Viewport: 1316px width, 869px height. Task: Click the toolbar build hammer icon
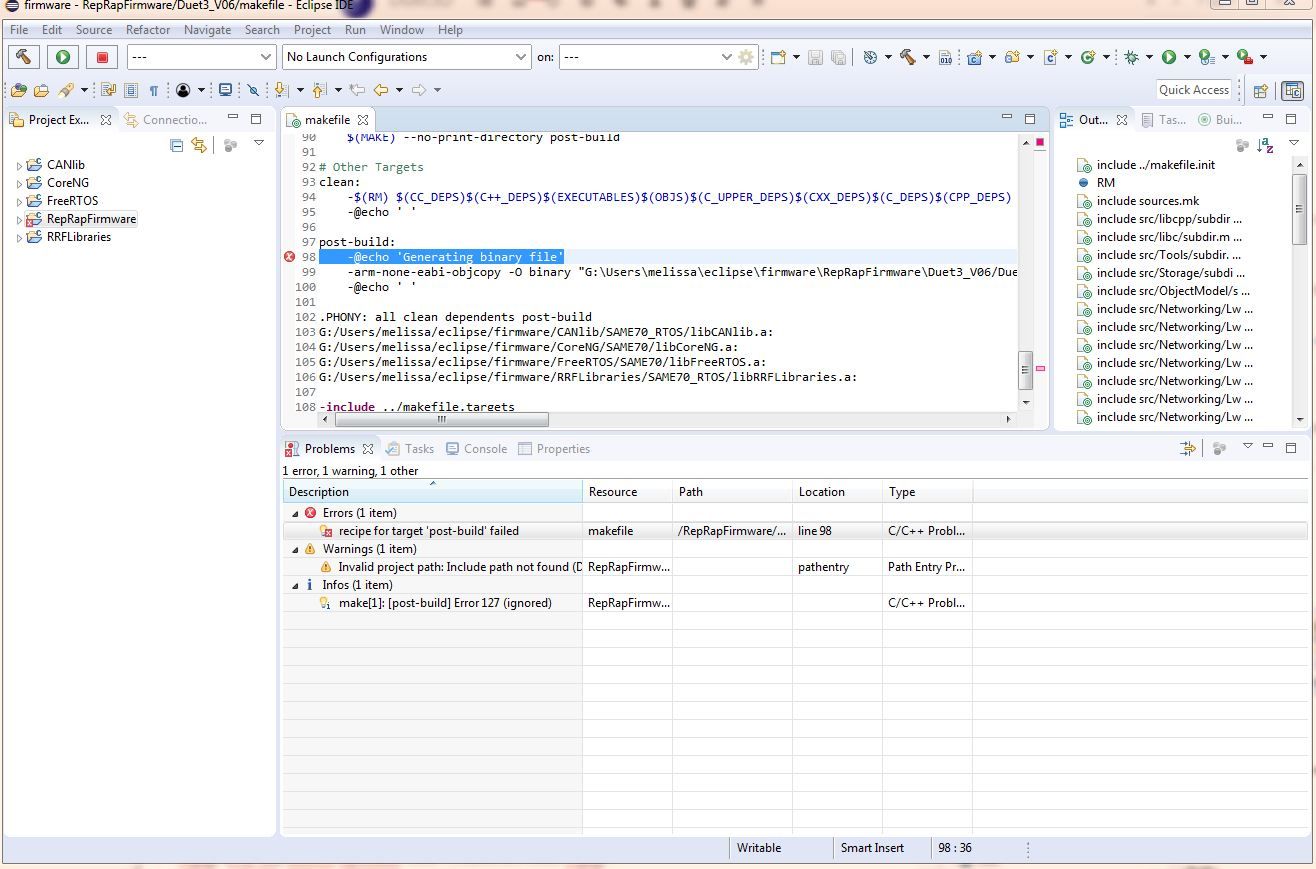pyautogui.click(x=907, y=57)
